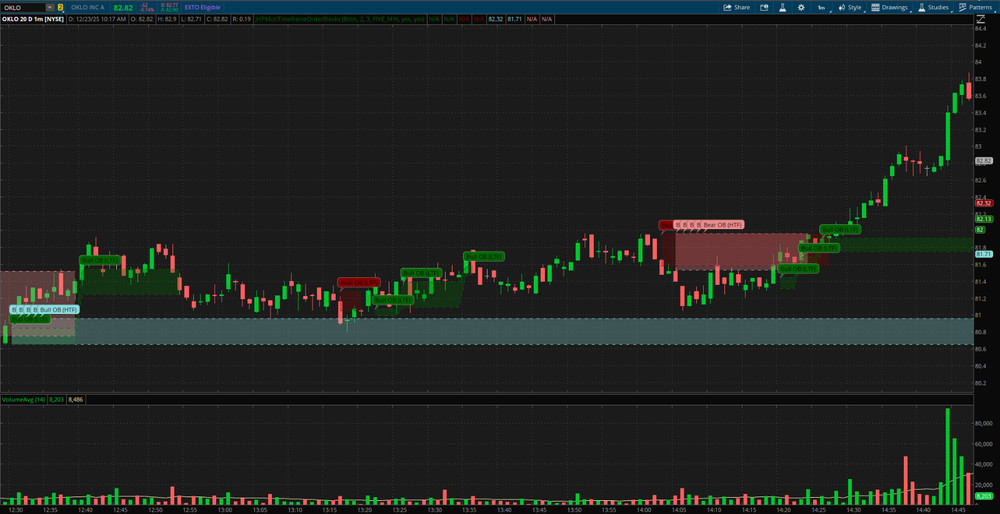Click the 82.32 red price axis tag
Screen dimensions: 1000x514
point(984,203)
